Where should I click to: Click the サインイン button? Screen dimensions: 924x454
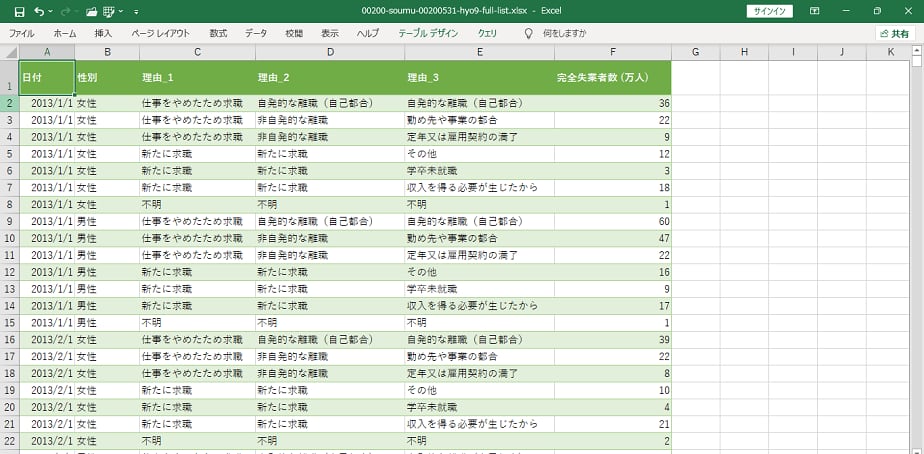pyautogui.click(x=770, y=11)
